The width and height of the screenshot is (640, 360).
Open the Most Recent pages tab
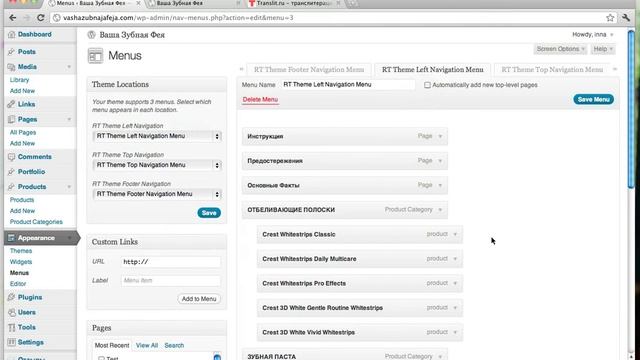[x=112, y=345]
